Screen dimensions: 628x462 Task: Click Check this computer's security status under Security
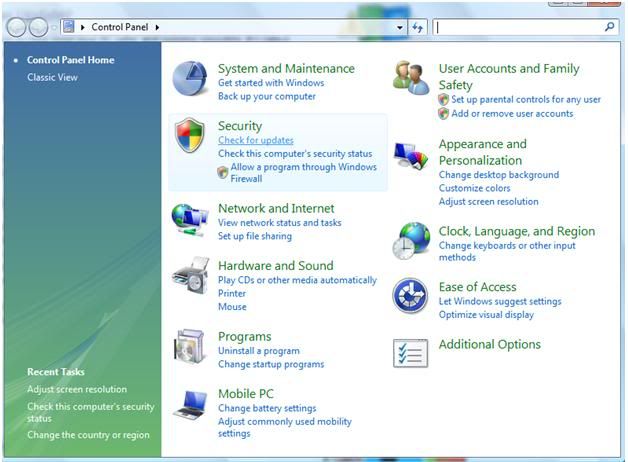(x=295, y=154)
